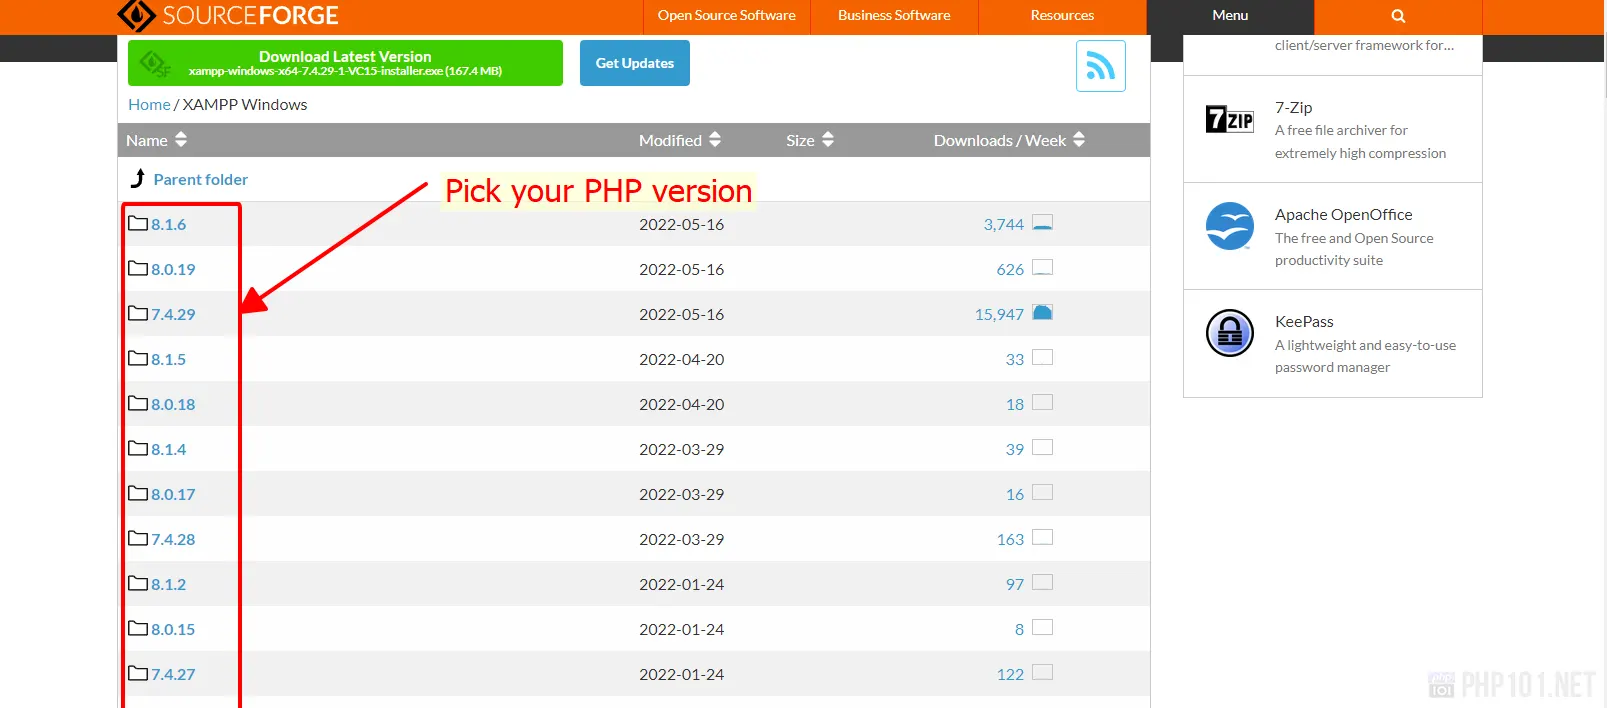Select the KeePass padlock icon
Image resolution: width=1607 pixels, height=708 pixels.
[x=1229, y=333]
